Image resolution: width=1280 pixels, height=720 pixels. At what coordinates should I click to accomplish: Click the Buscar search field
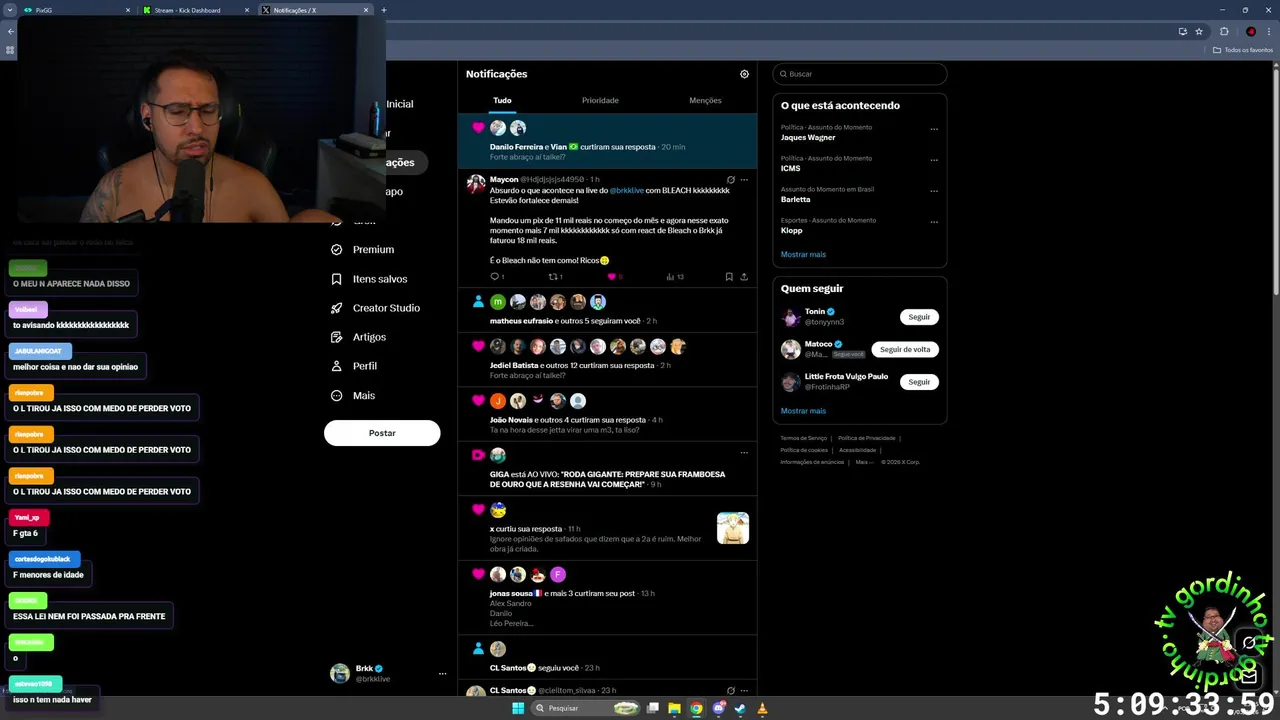860,74
